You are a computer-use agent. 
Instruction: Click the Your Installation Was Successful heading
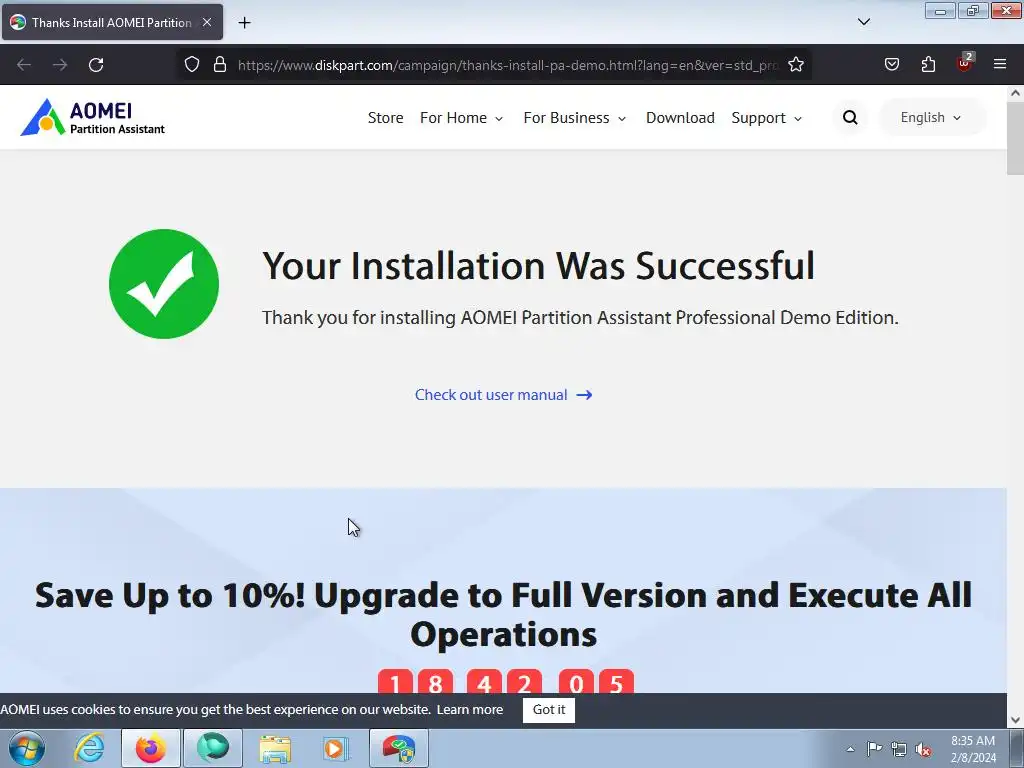coord(538,266)
